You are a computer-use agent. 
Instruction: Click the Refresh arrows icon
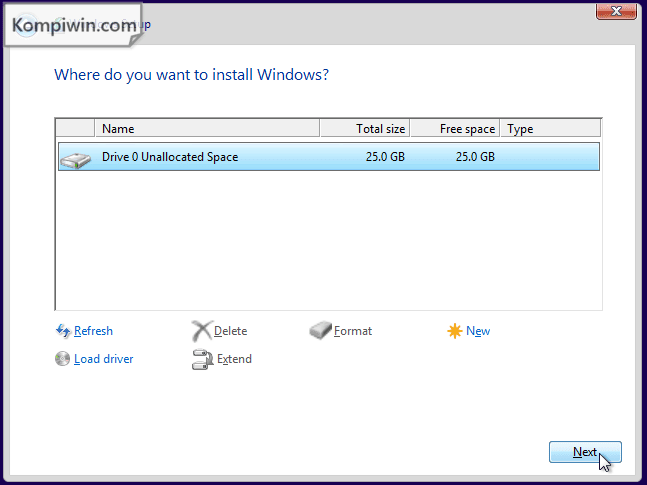point(63,331)
